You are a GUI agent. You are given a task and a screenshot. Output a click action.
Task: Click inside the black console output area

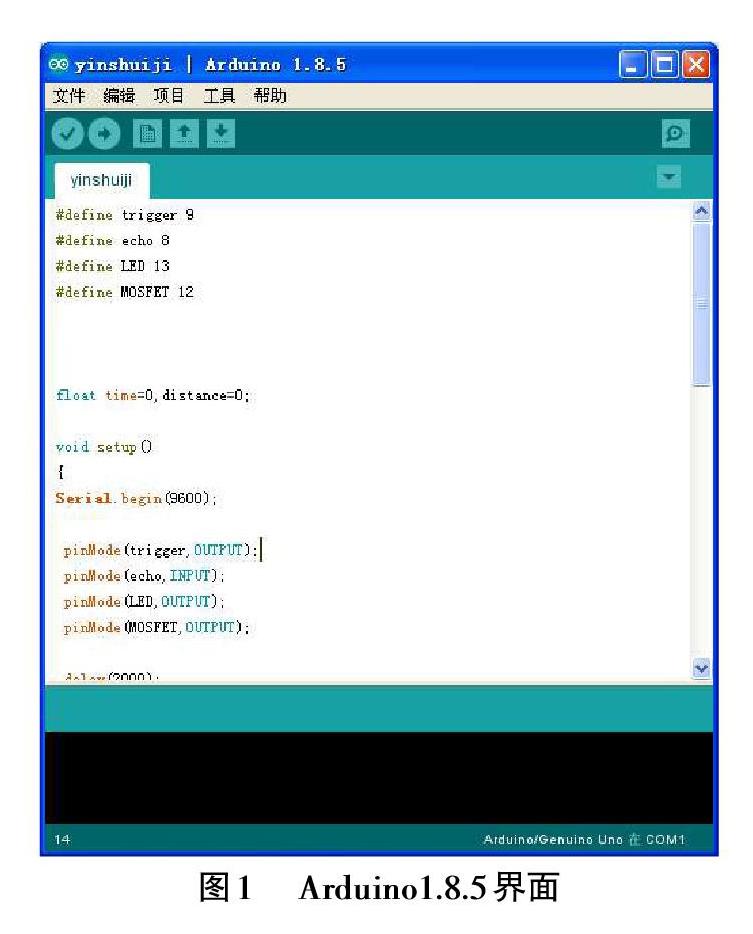tap(379, 778)
